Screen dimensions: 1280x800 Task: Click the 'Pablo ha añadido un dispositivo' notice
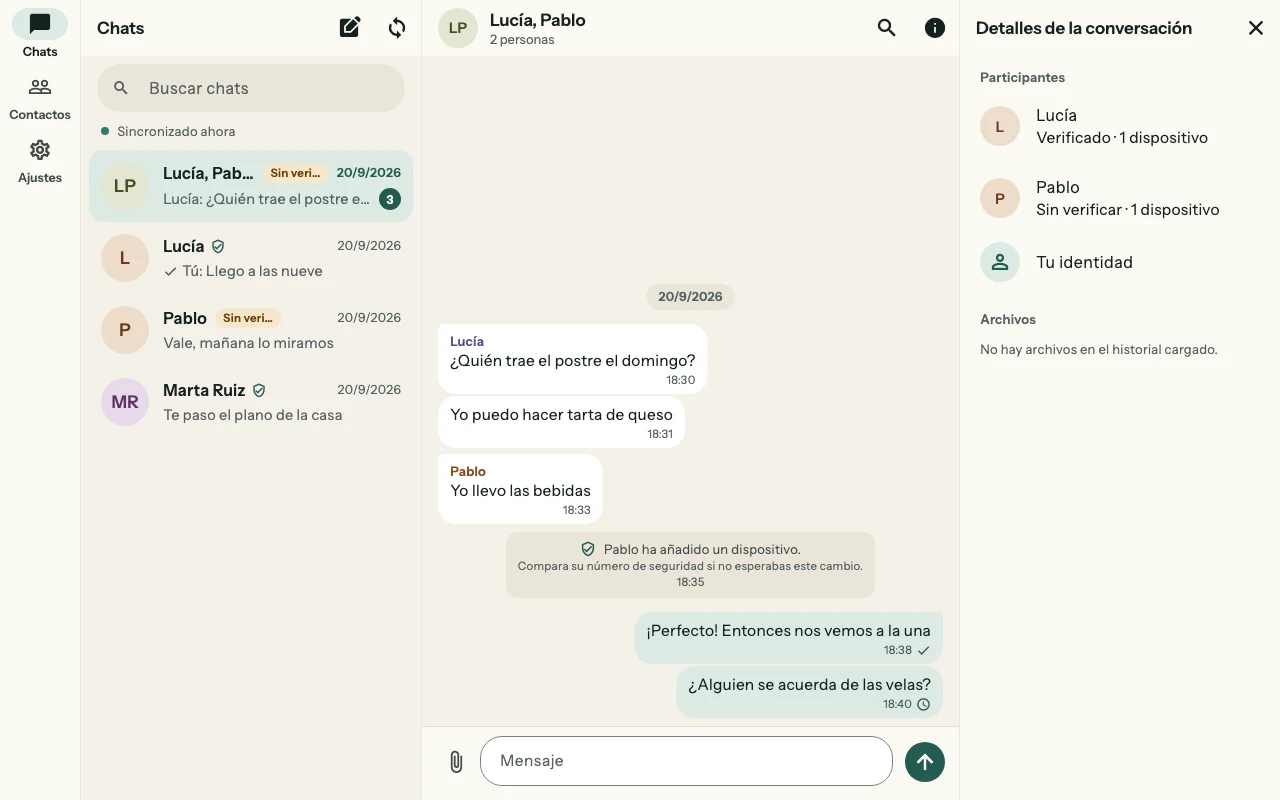690,565
